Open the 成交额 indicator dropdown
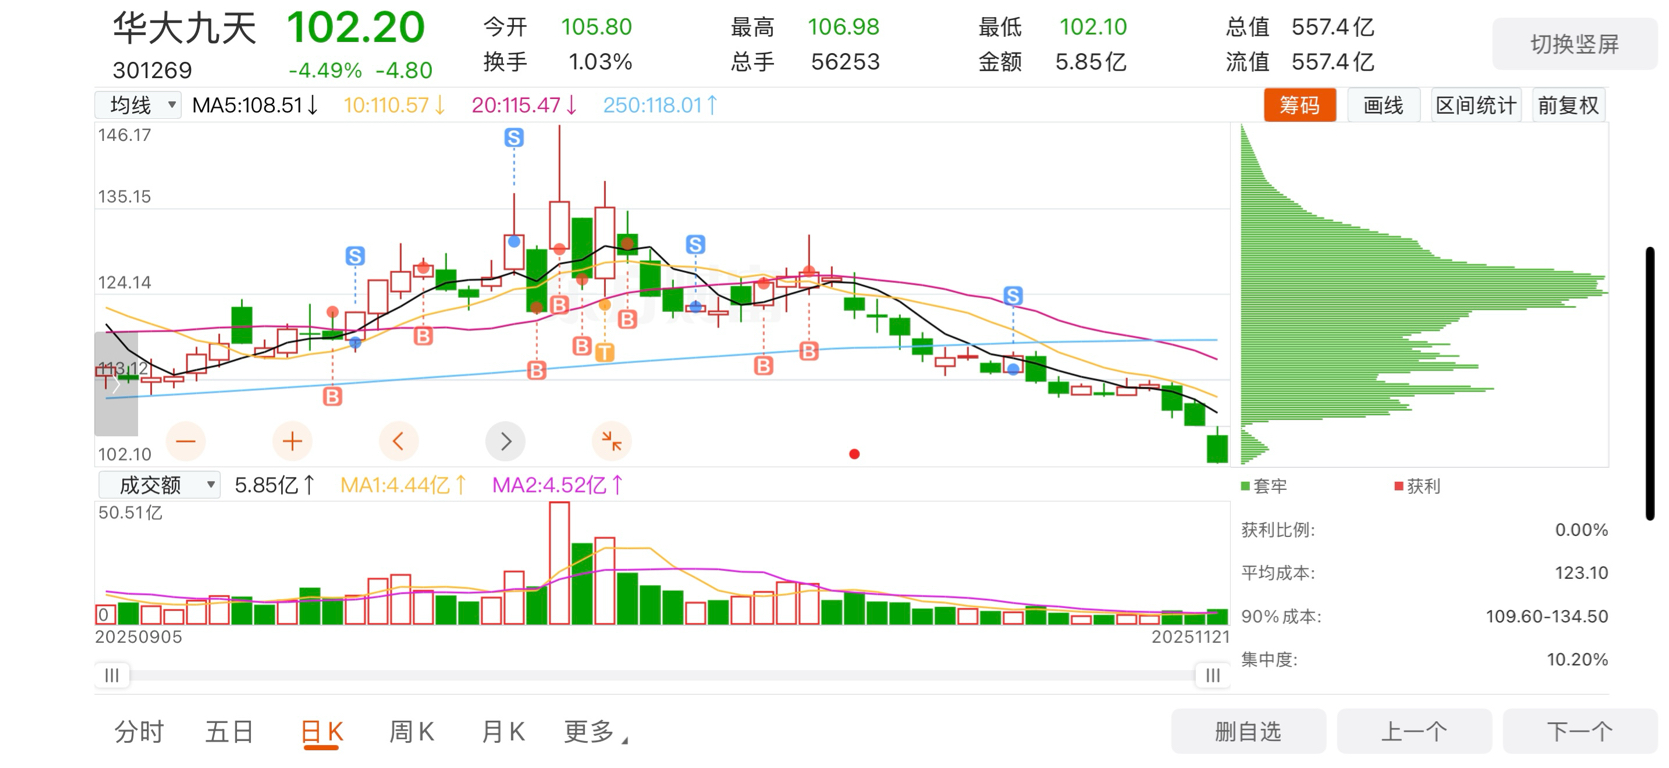 [x=159, y=485]
